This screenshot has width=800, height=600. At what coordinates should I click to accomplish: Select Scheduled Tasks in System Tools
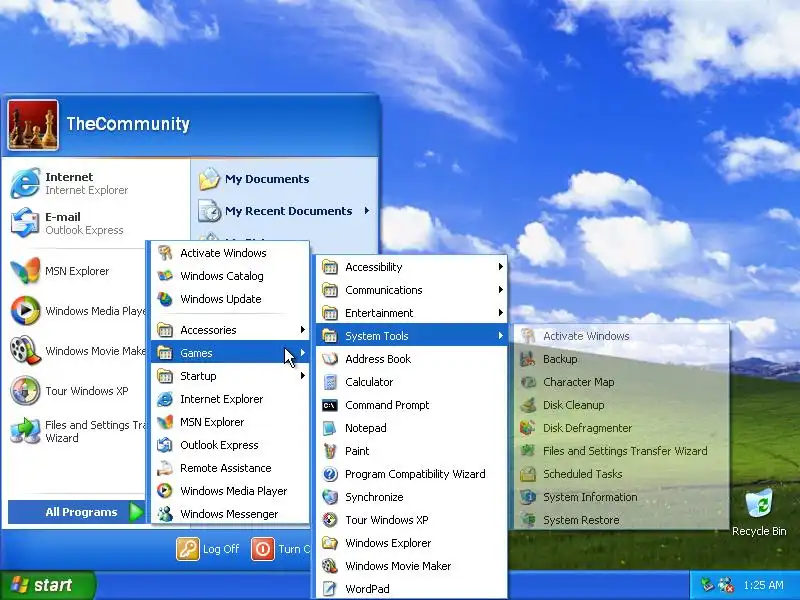pos(621,474)
